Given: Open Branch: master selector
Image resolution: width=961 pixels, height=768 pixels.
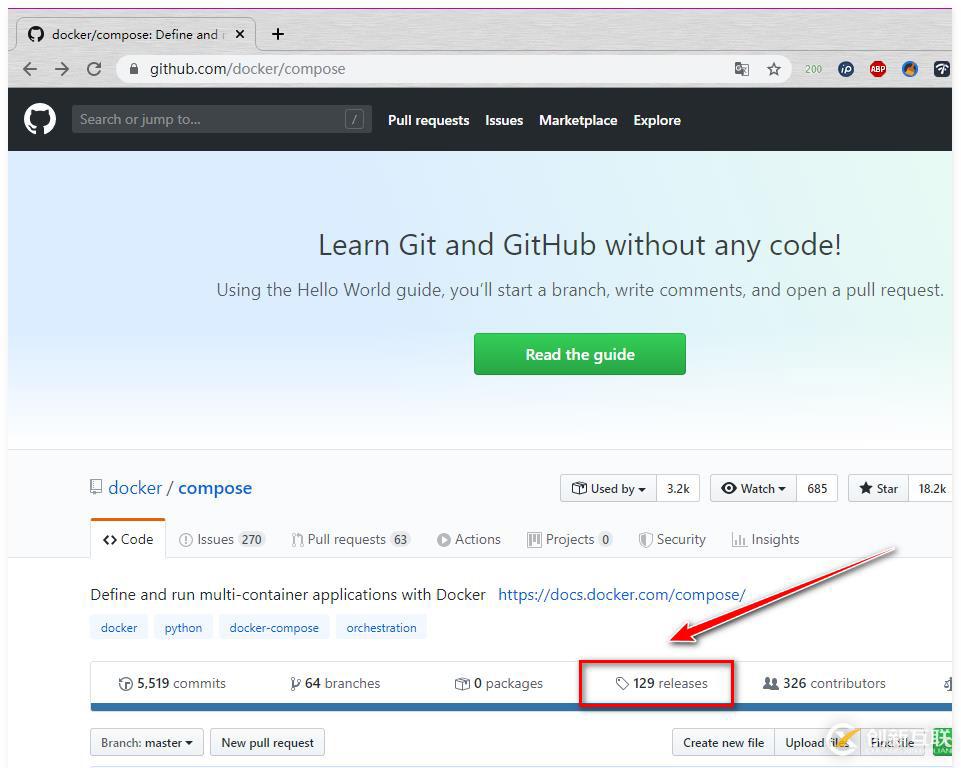Looking at the screenshot, I should coord(146,742).
